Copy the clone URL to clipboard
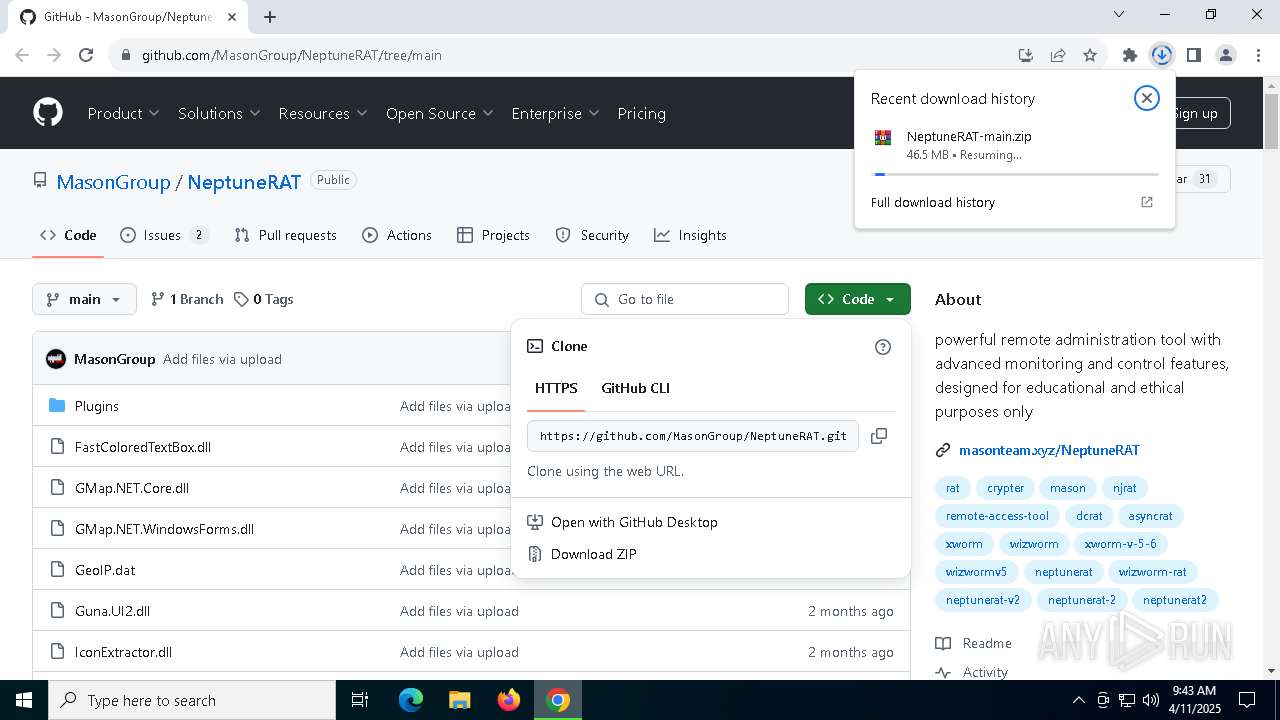Screen dimensions: 1280x720 pyautogui.click(x=879, y=436)
